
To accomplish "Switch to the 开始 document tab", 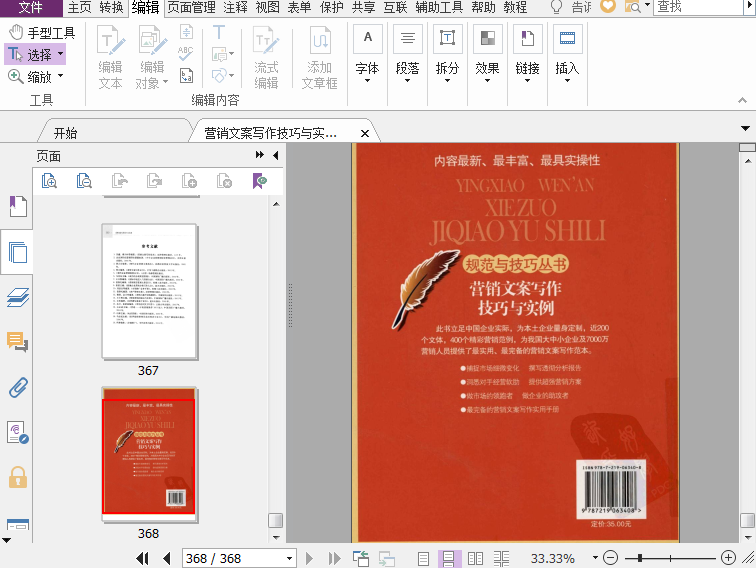I will (65, 133).
